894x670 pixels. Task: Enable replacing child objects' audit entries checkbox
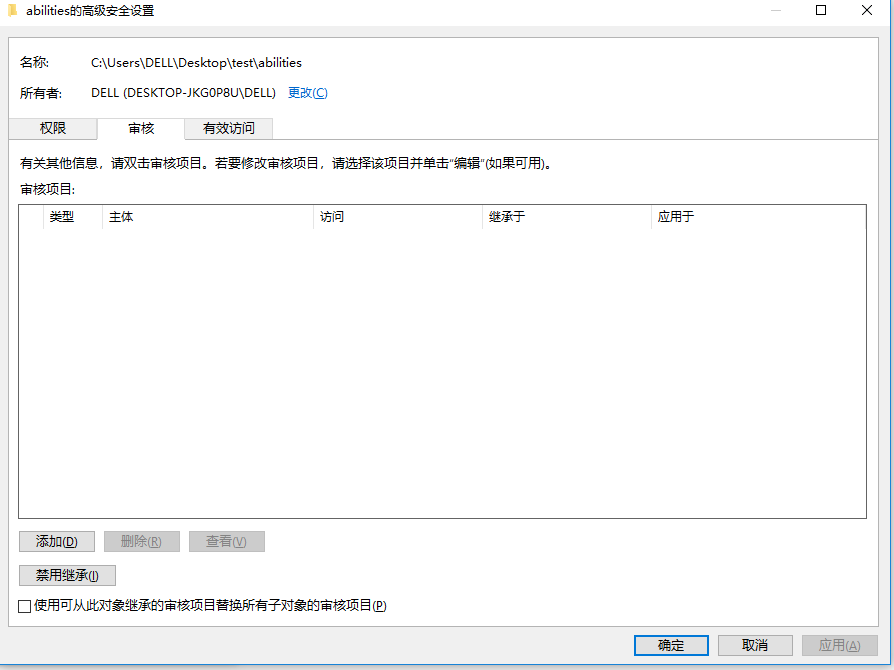tap(25, 606)
